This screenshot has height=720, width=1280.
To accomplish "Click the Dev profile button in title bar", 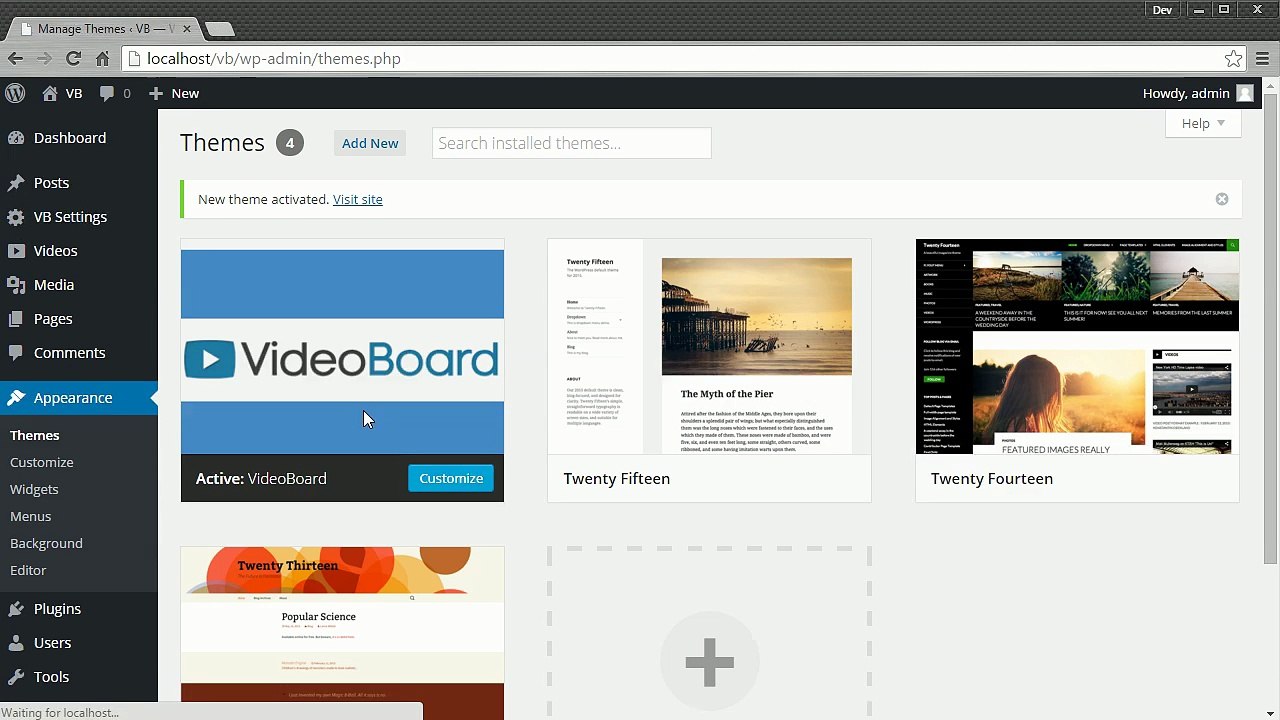I will pyautogui.click(x=1162, y=10).
